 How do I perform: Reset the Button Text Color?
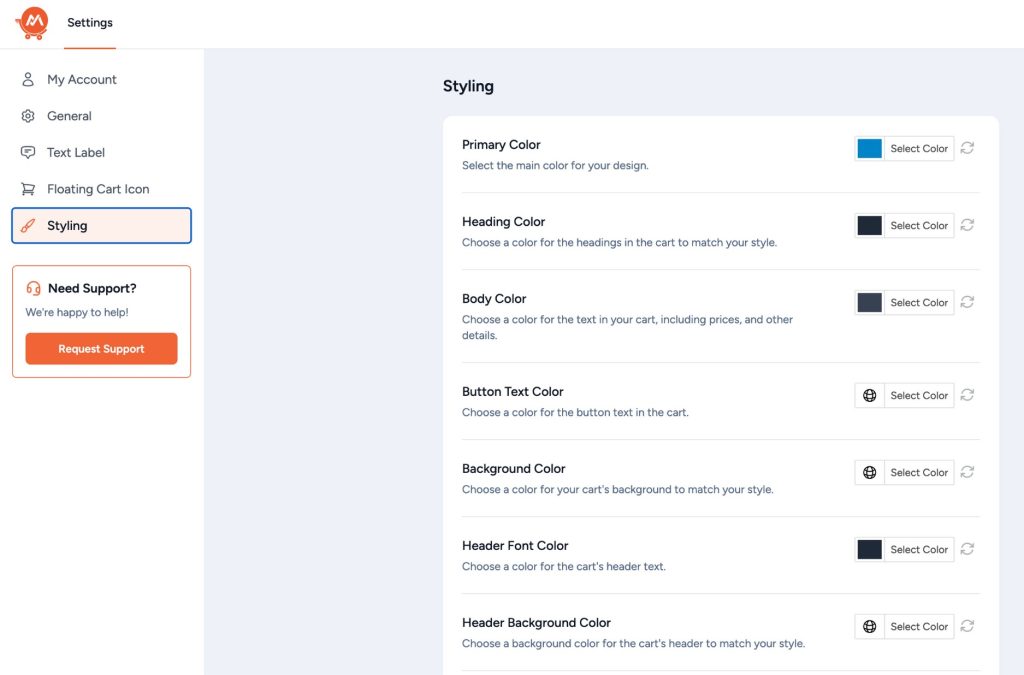(x=967, y=395)
